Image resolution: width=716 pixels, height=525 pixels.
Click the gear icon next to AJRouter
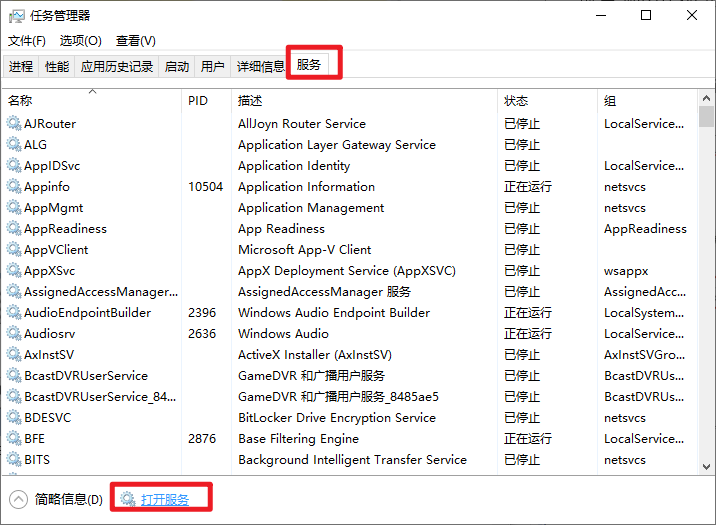point(14,123)
